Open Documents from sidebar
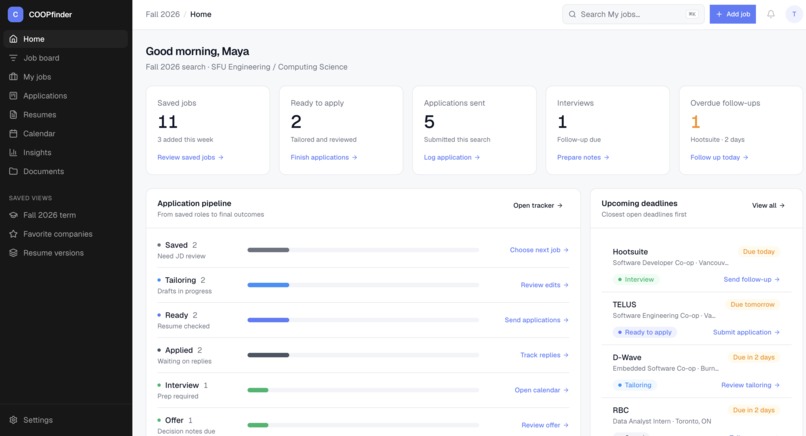The height and width of the screenshot is (436, 806). point(66,171)
